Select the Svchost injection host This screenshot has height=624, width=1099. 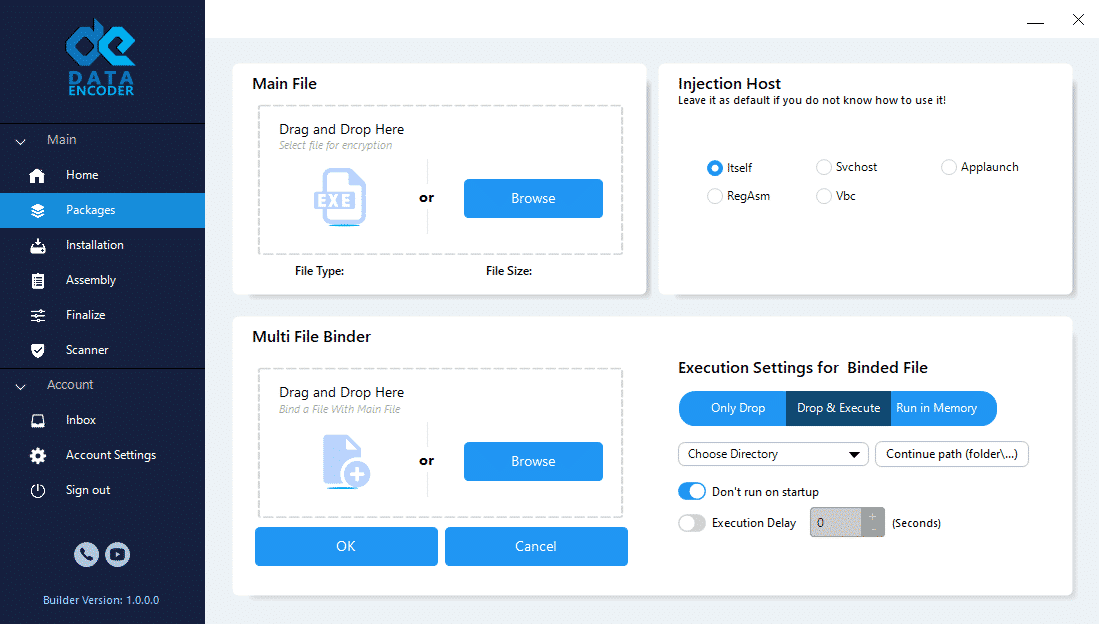[824, 167]
